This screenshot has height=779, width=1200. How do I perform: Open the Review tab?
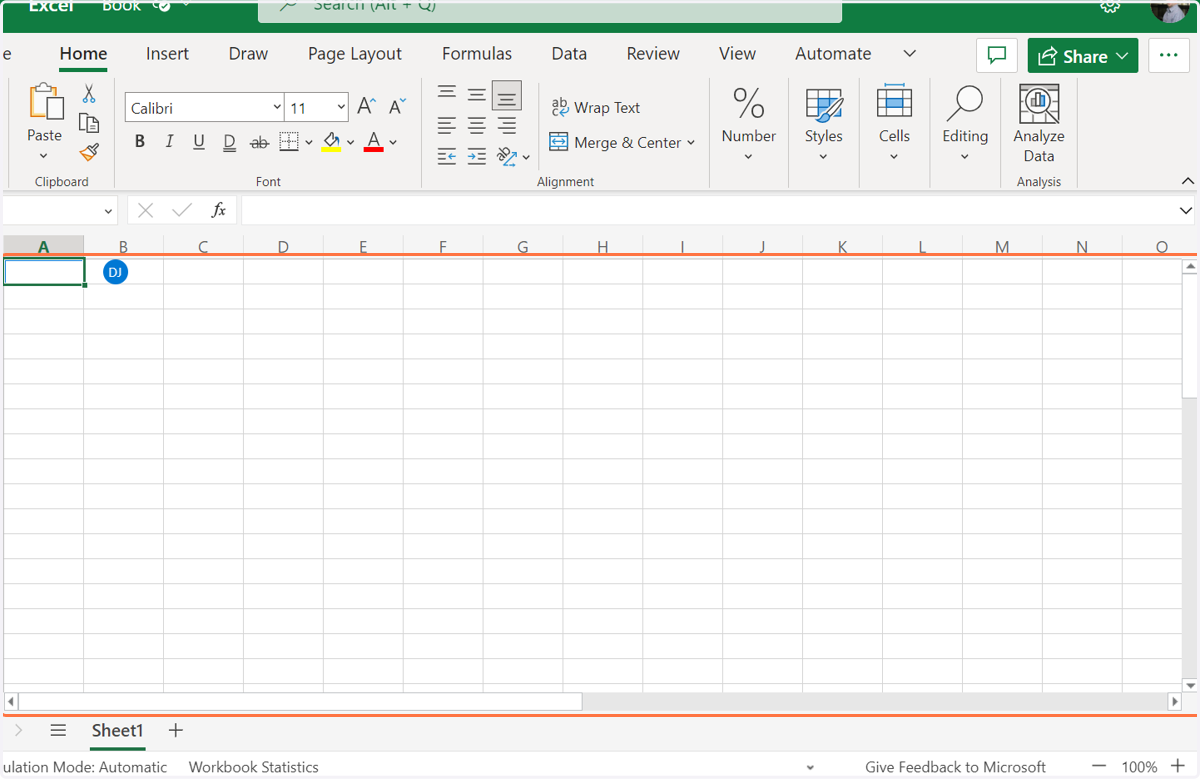click(653, 54)
